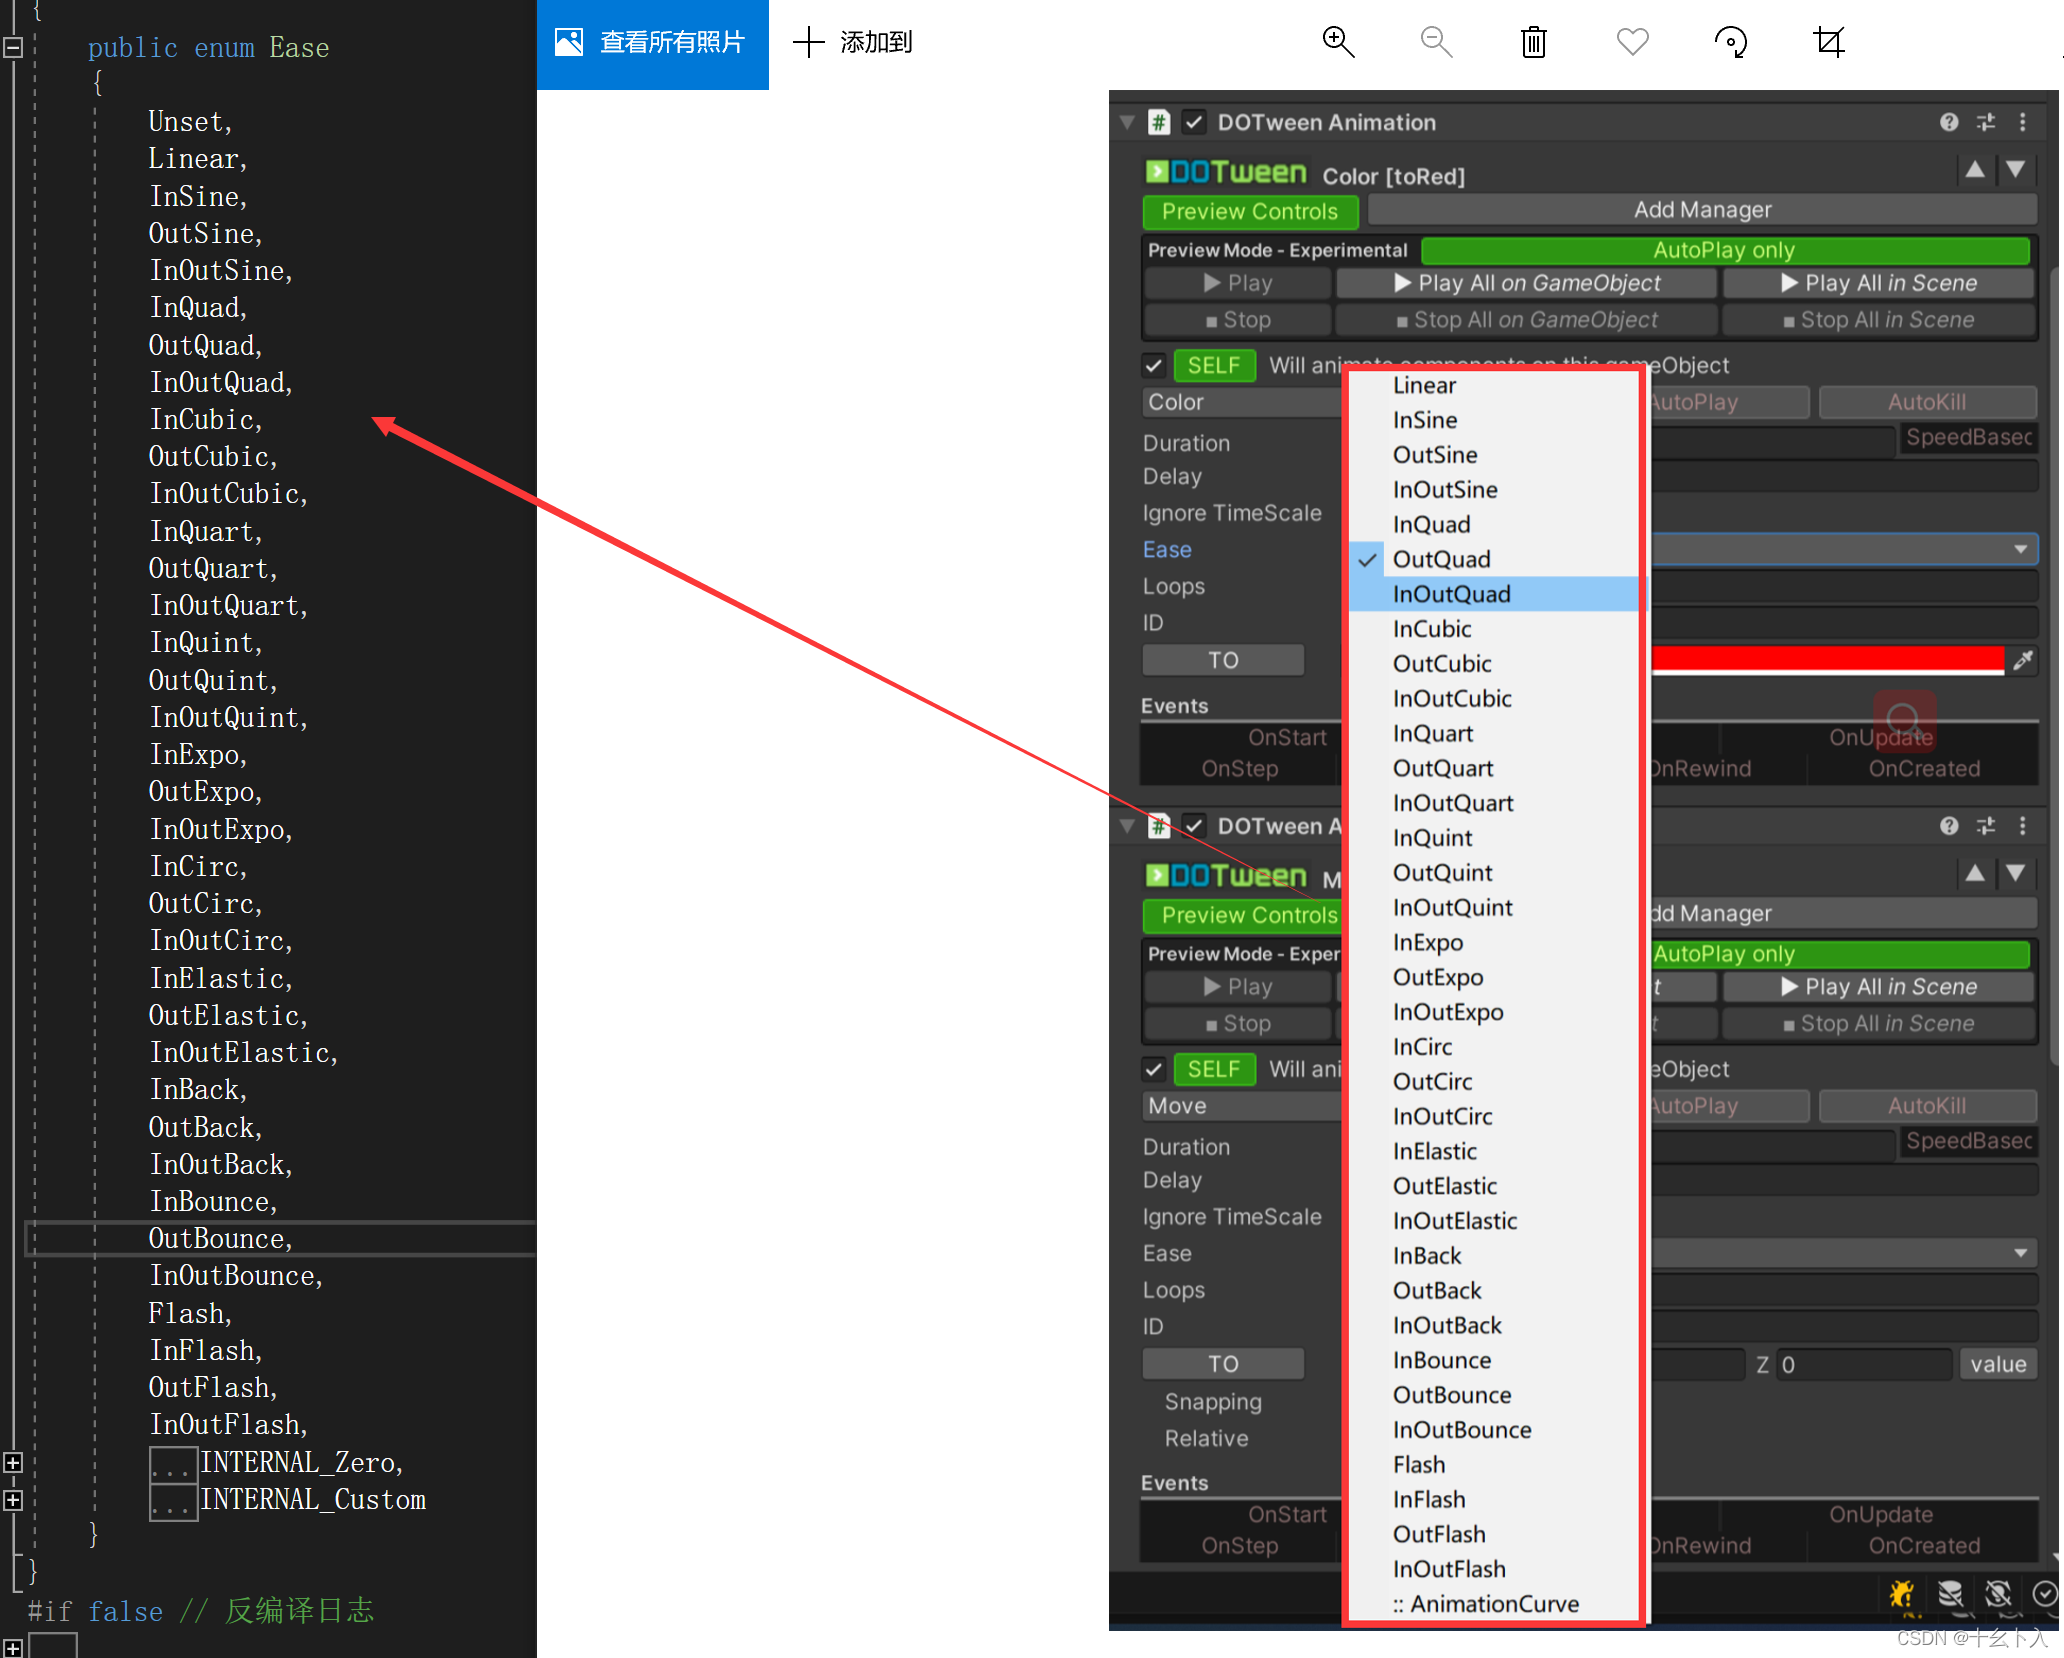Toggle SpeedBased in Color tween

(x=1967, y=438)
